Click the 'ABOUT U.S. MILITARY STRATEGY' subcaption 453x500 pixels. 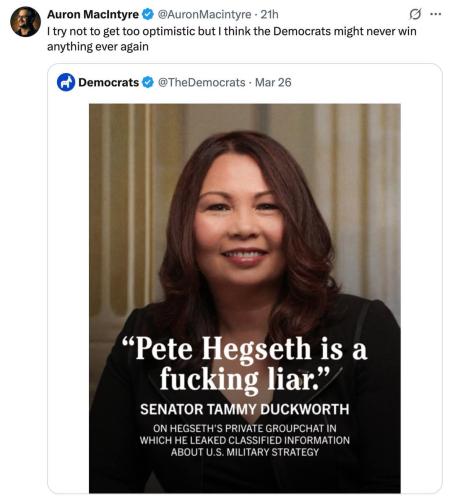pos(245,452)
